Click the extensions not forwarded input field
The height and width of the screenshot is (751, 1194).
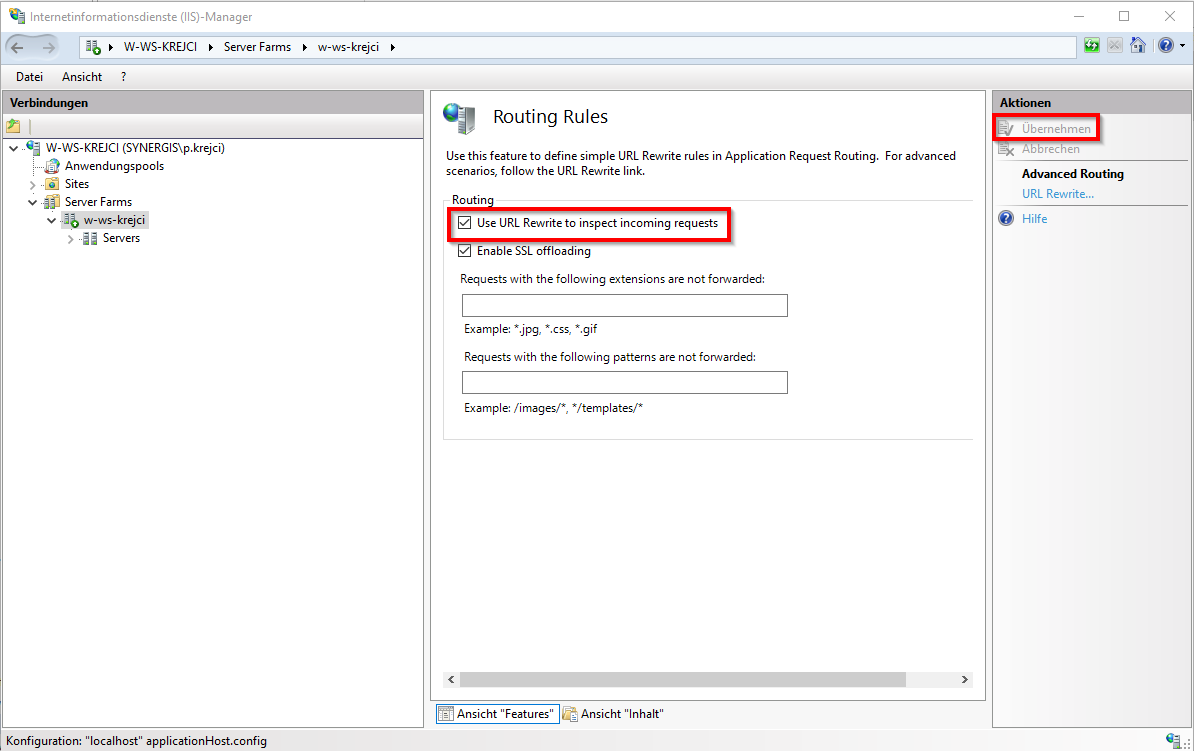[x=624, y=305]
